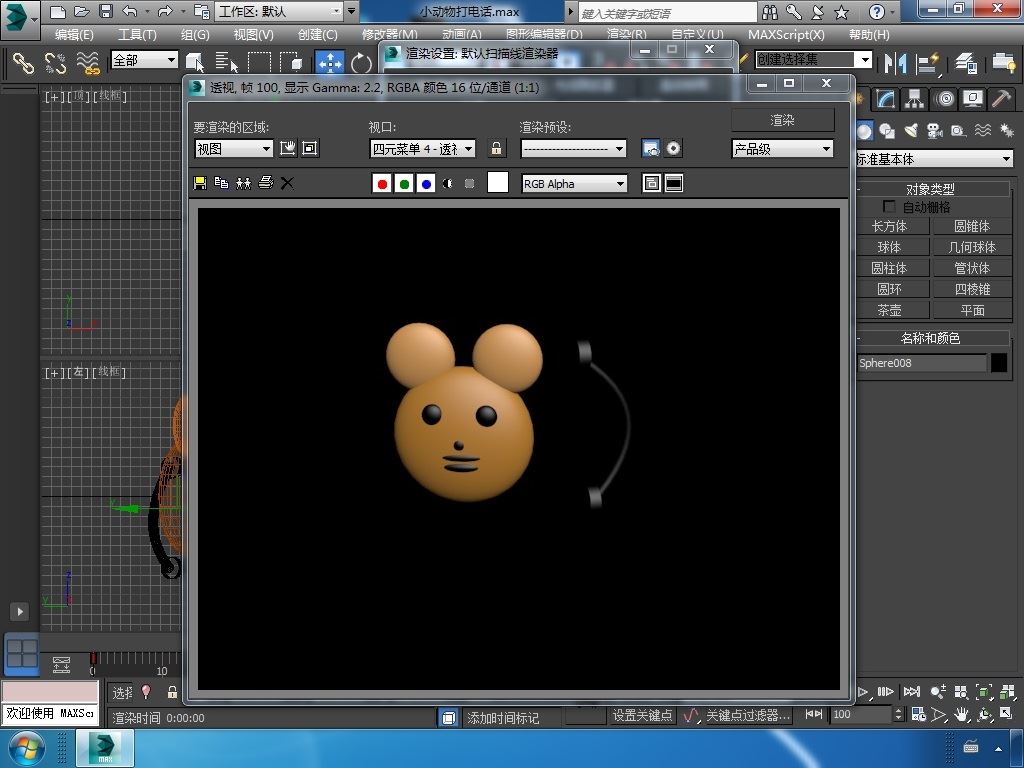
Task: Open the 创建选择集 named selection dropdown
Action: tap(813, 59)
